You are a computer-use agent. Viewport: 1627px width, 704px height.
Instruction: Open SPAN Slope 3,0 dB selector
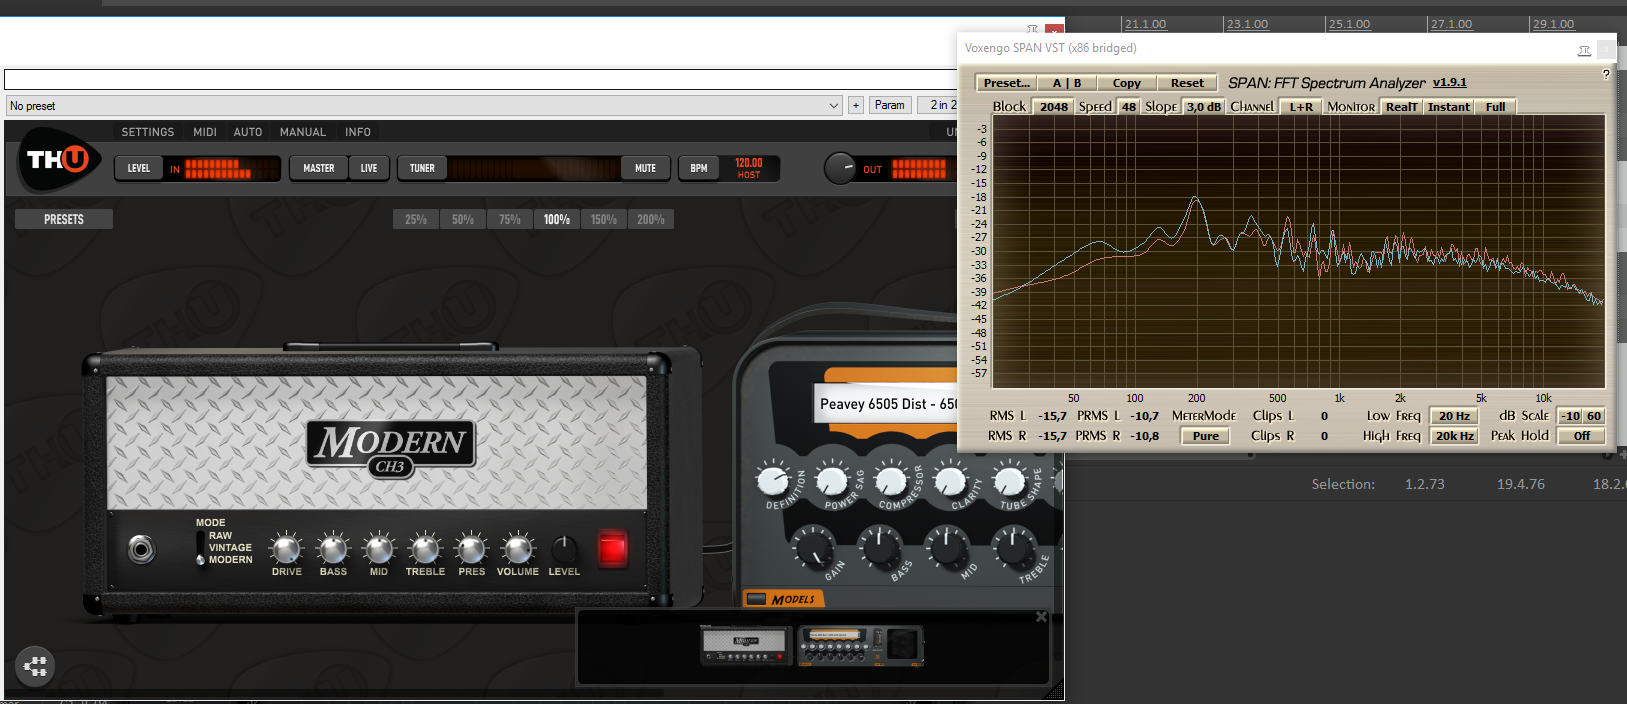click(x=1204, y=106)
